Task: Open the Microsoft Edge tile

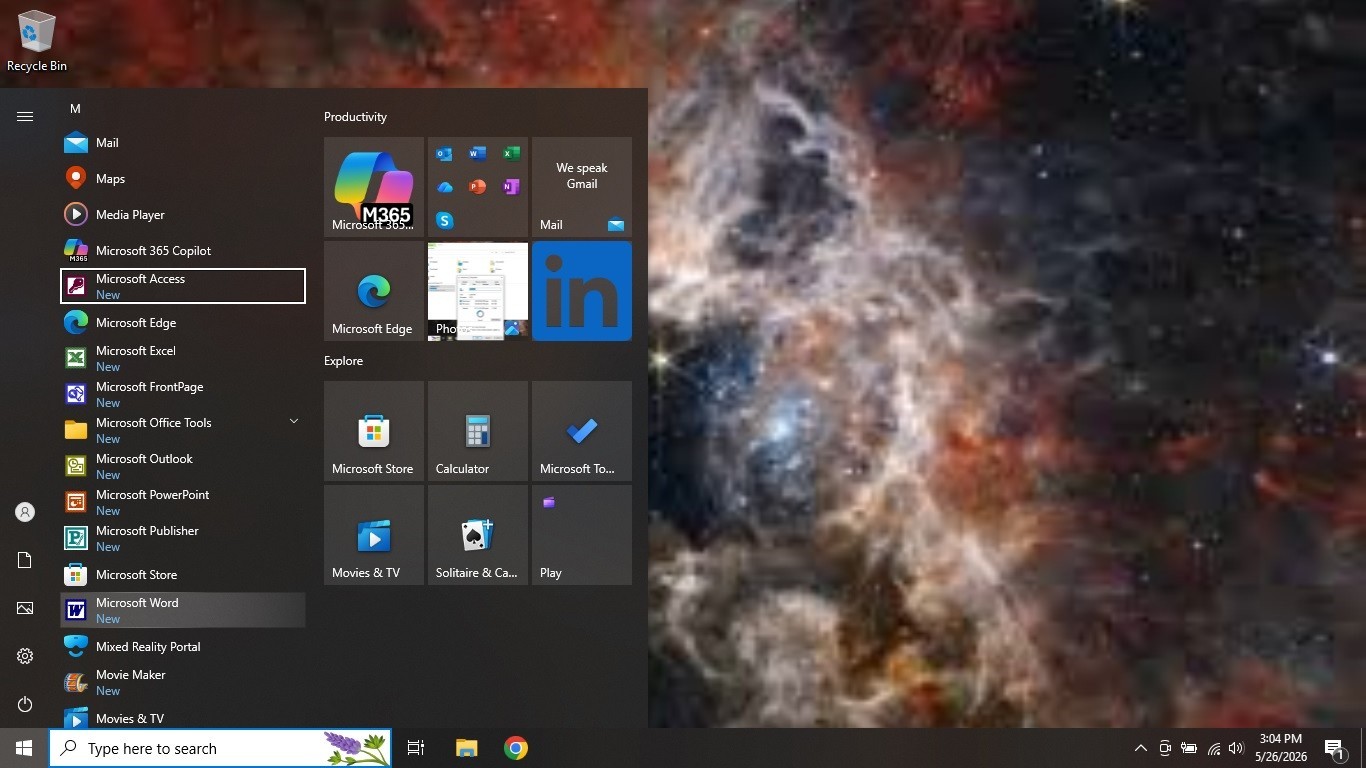Action: 374,291
